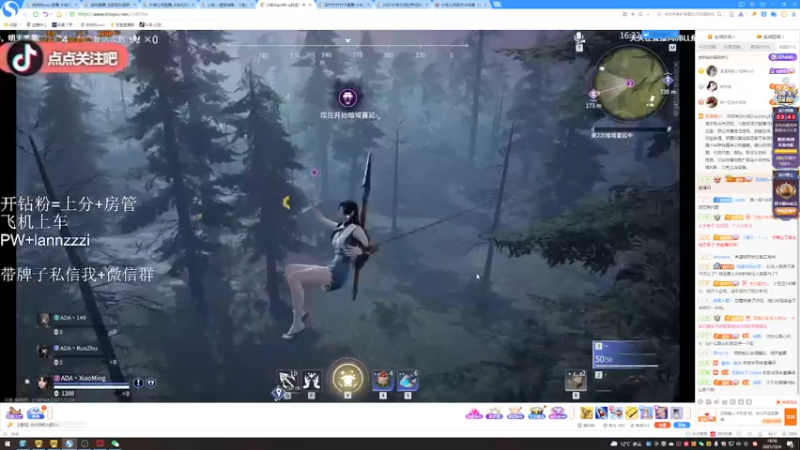Click ADA~XiaoMing health bar
Viewport: 800px width, 450px height.
coord(91,386)
